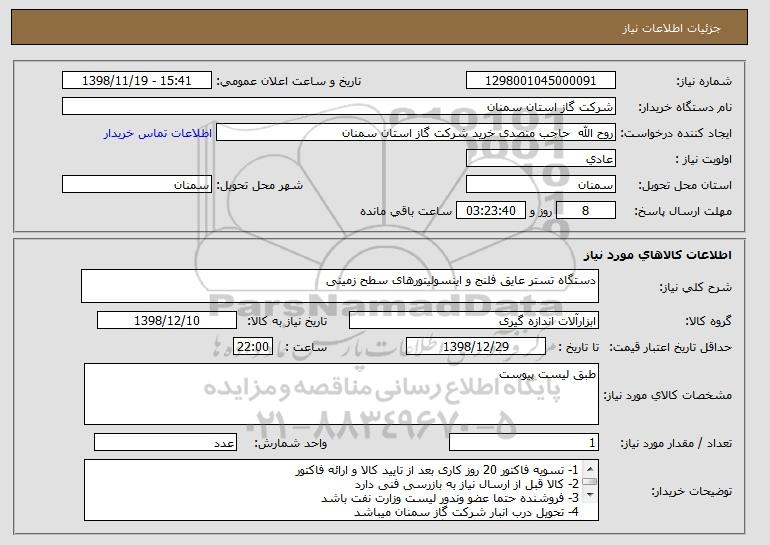
Task: Select the remaining days field showing 8
Action: 586,211
